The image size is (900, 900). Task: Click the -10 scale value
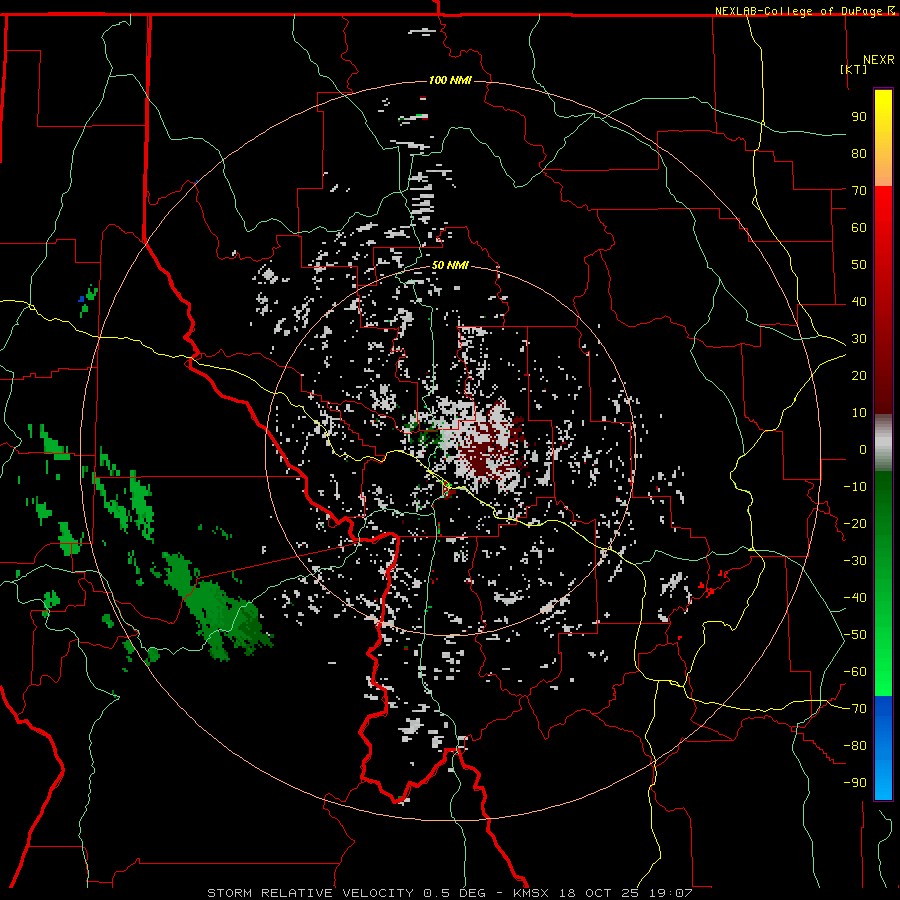click(x=855, y=487)
